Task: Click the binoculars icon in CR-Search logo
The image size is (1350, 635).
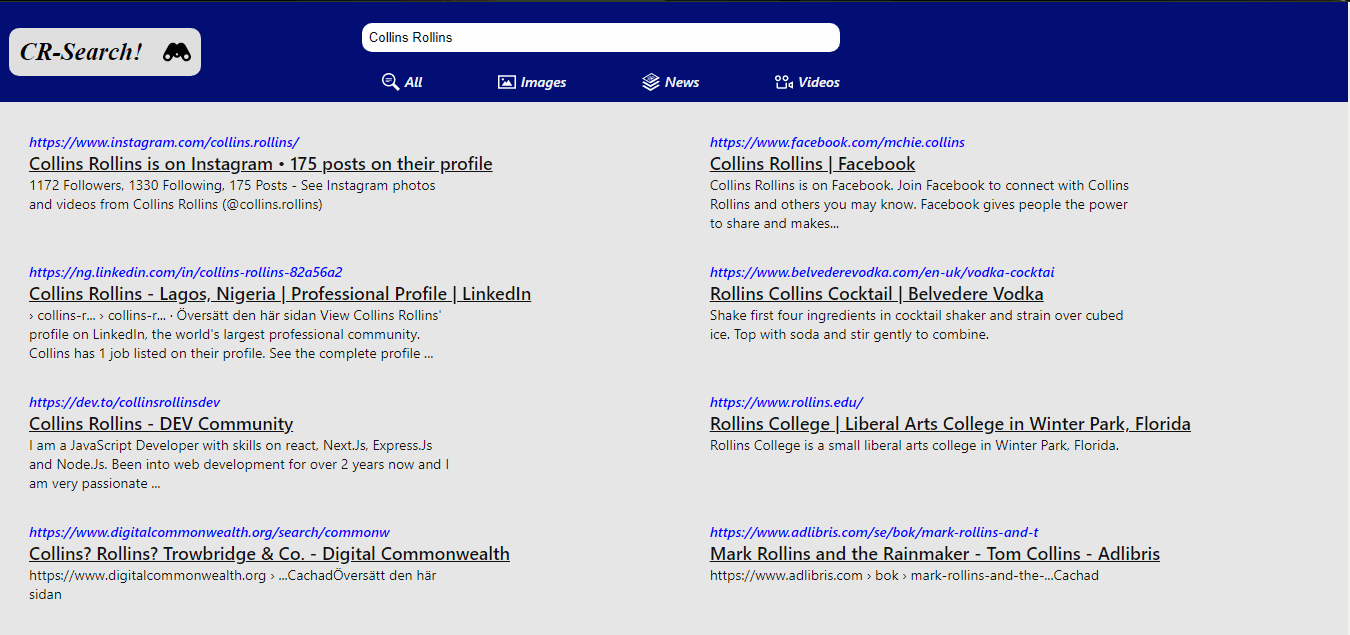Action: pyautogui.click(x=177, y=52)
